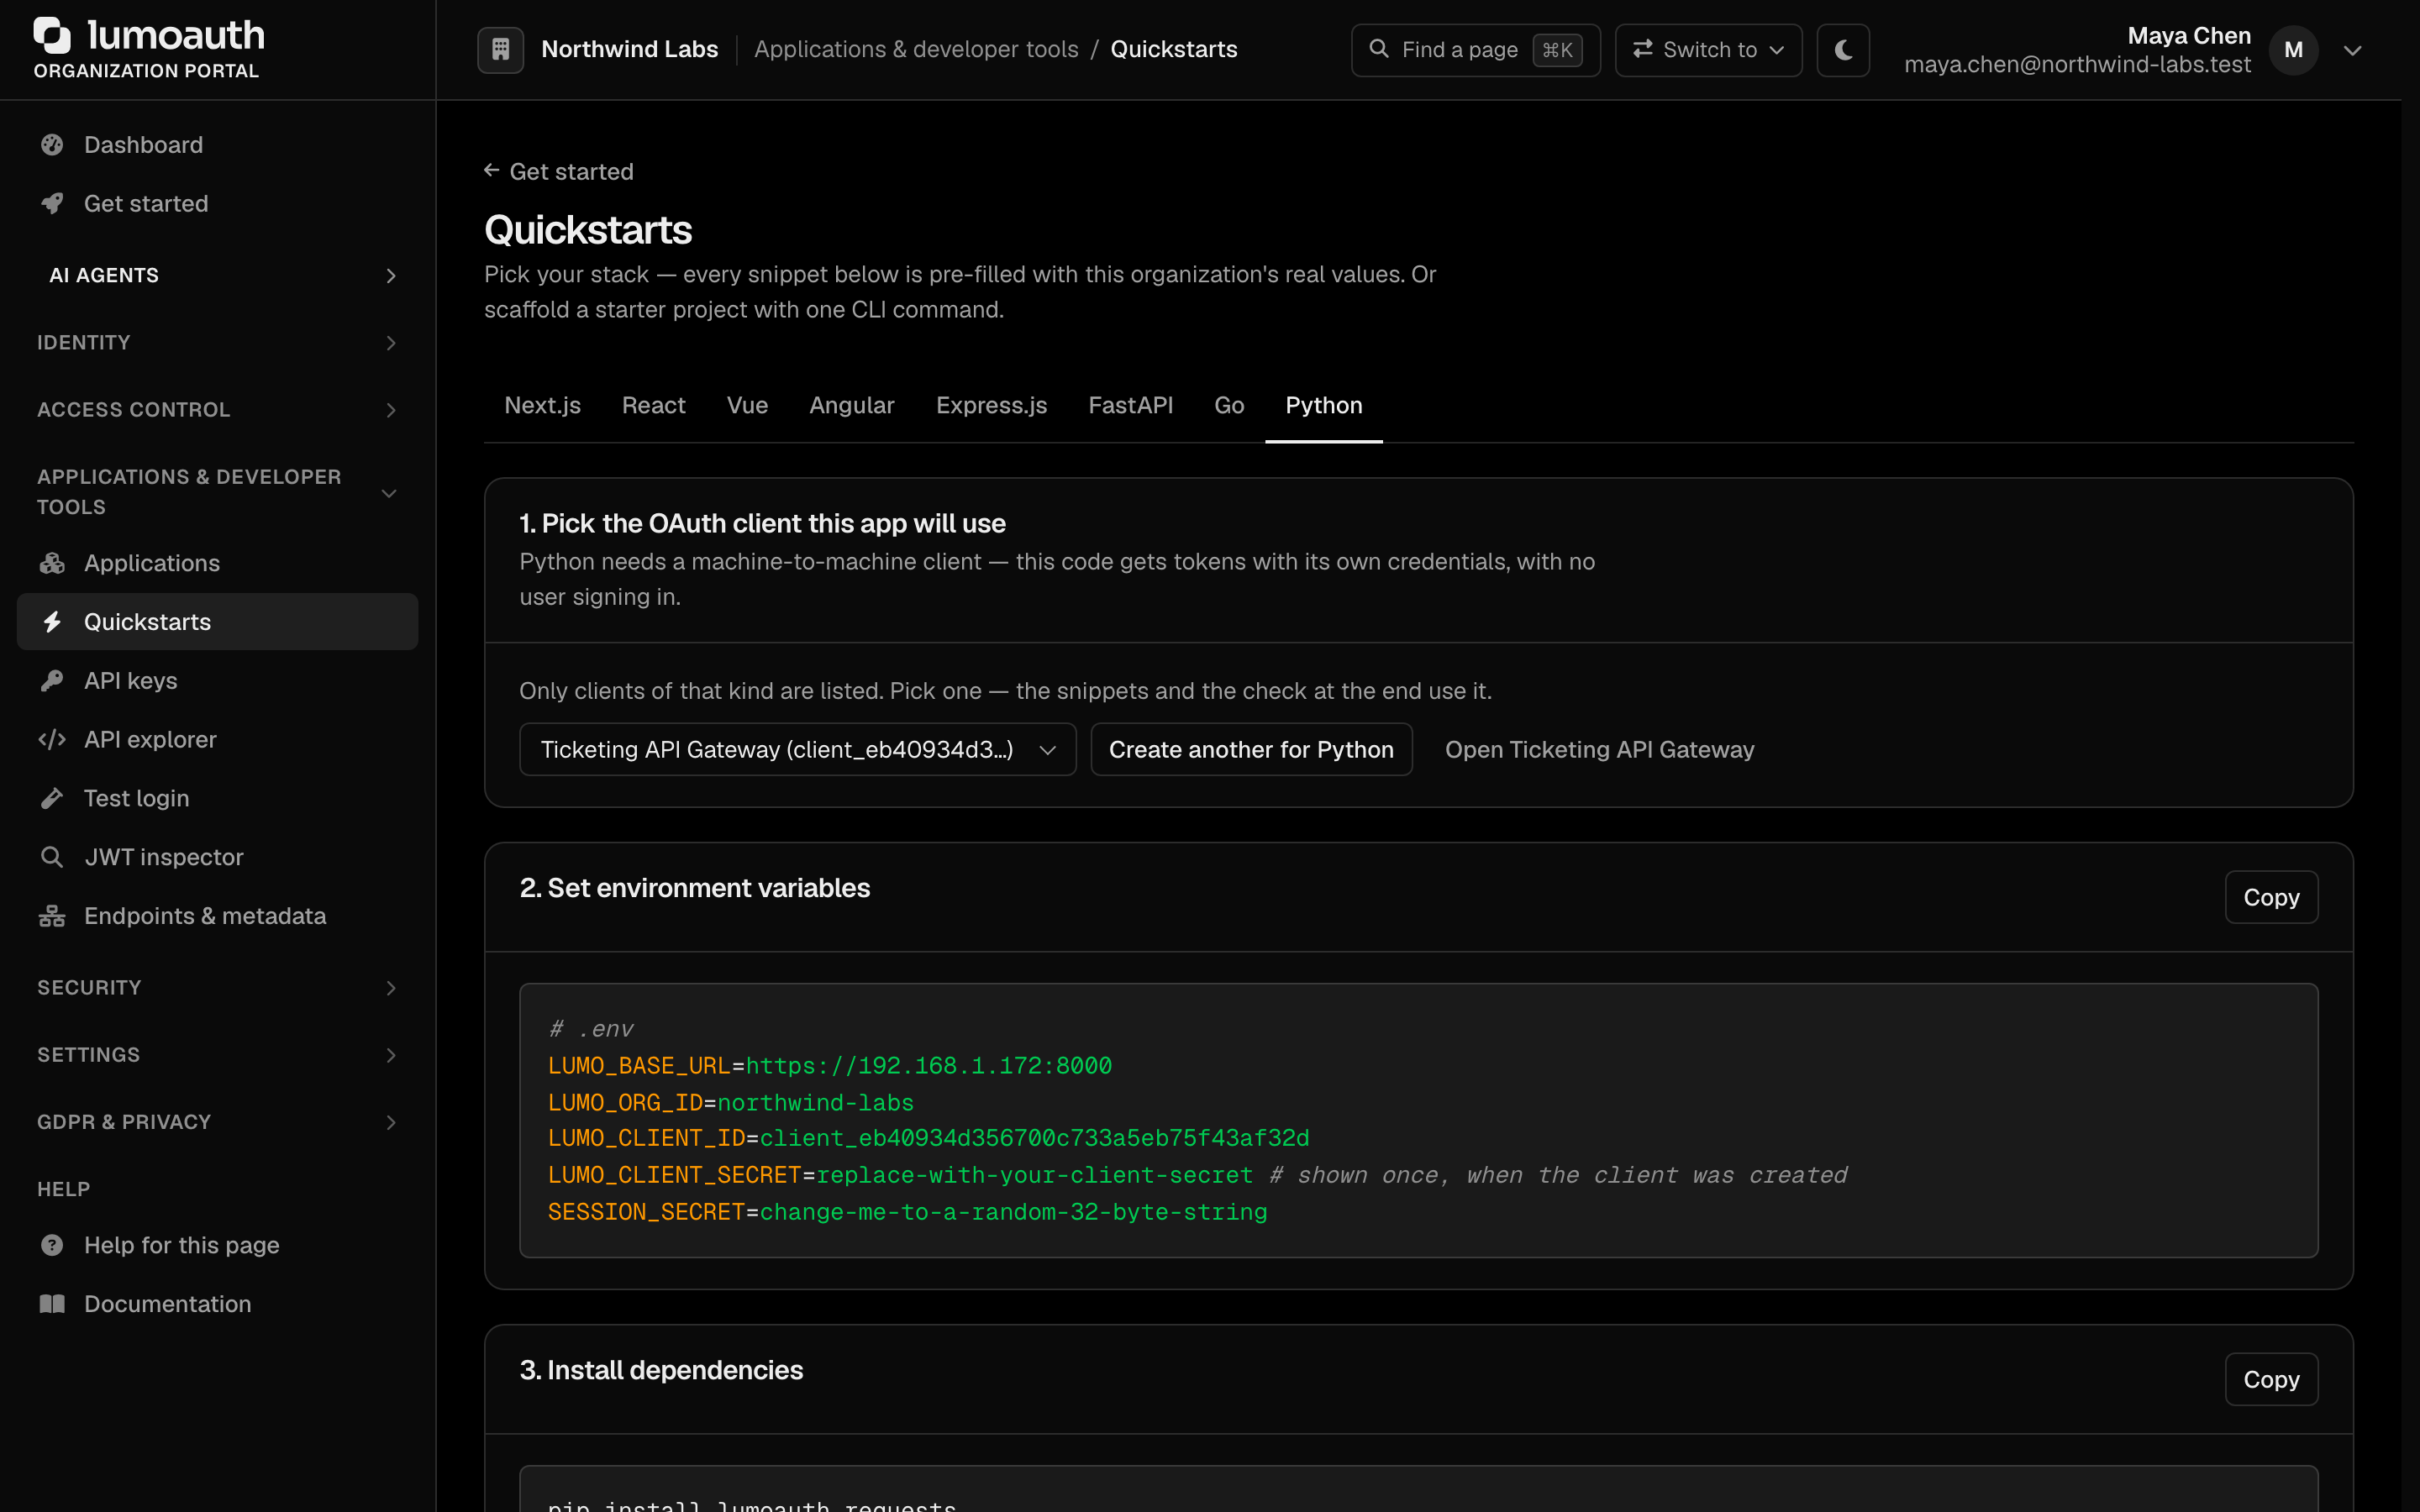Click the API keys key icon

coord(52,681)
